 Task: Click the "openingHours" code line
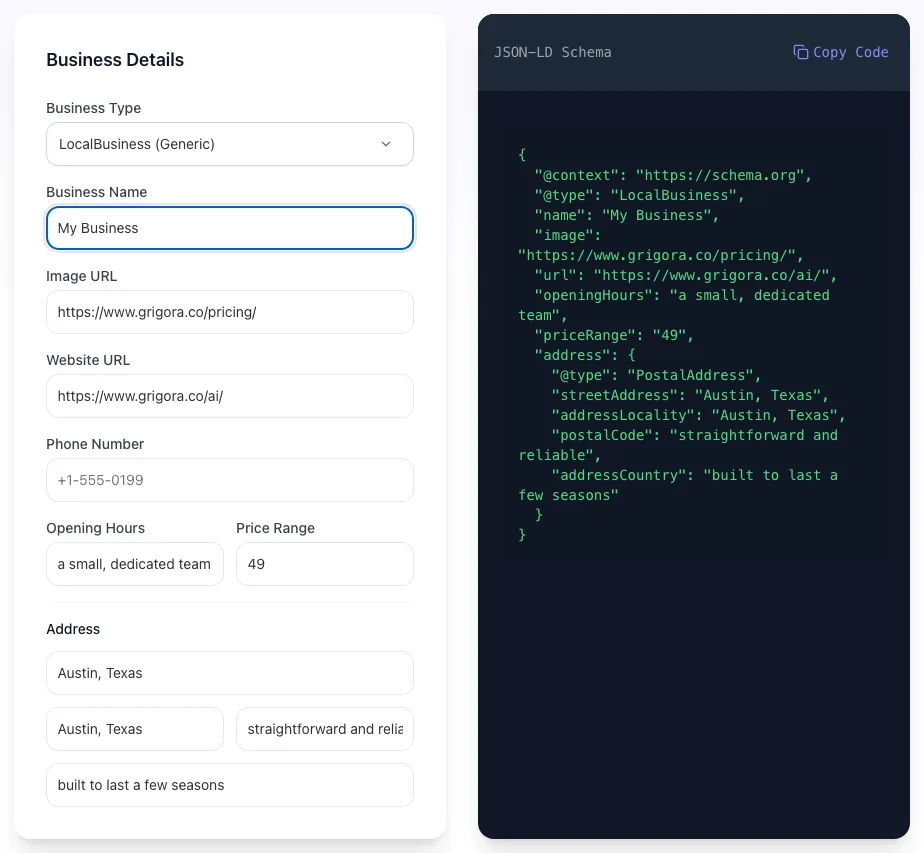[682, 296]
